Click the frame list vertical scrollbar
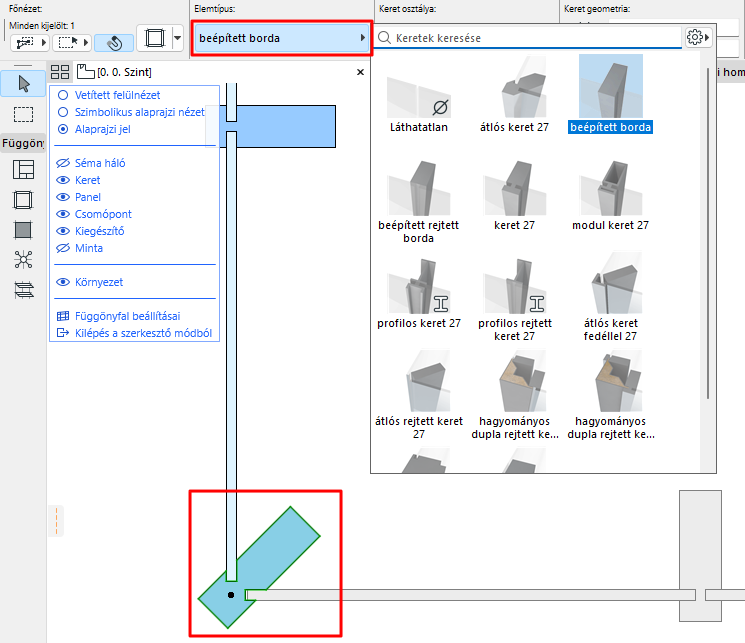Viewport: 745px width, 643px height. [707, 233]
